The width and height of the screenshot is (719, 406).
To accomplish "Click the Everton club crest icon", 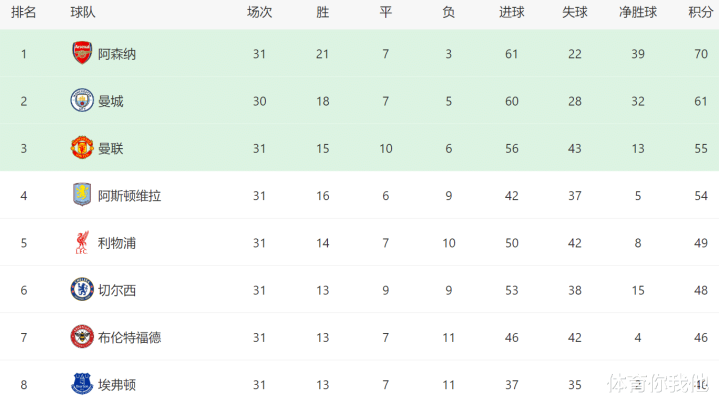I will pyautogui.click(x=82, y=383).
